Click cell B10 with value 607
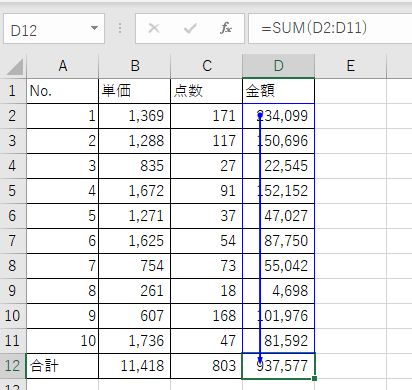 click(x=135, y=316)
